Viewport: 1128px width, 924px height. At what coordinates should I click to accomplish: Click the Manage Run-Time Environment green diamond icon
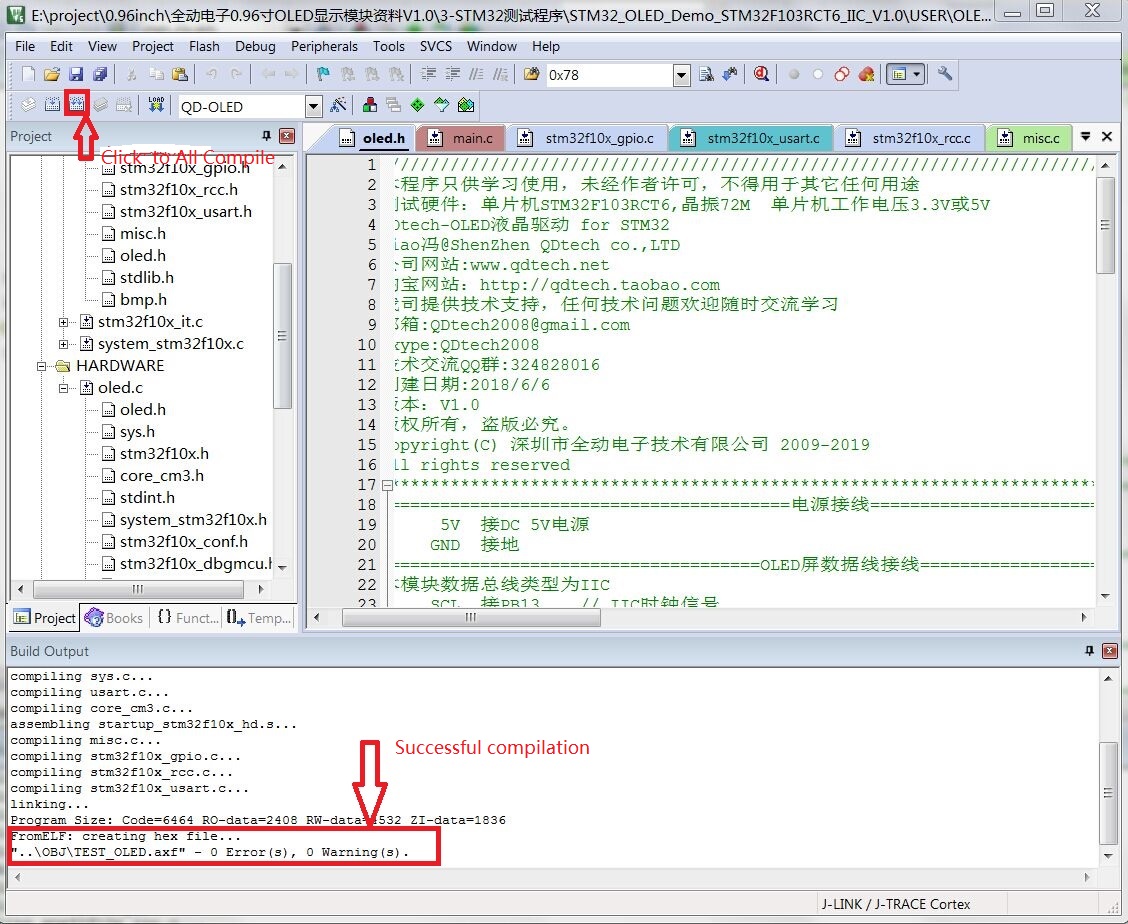point(417,105)
